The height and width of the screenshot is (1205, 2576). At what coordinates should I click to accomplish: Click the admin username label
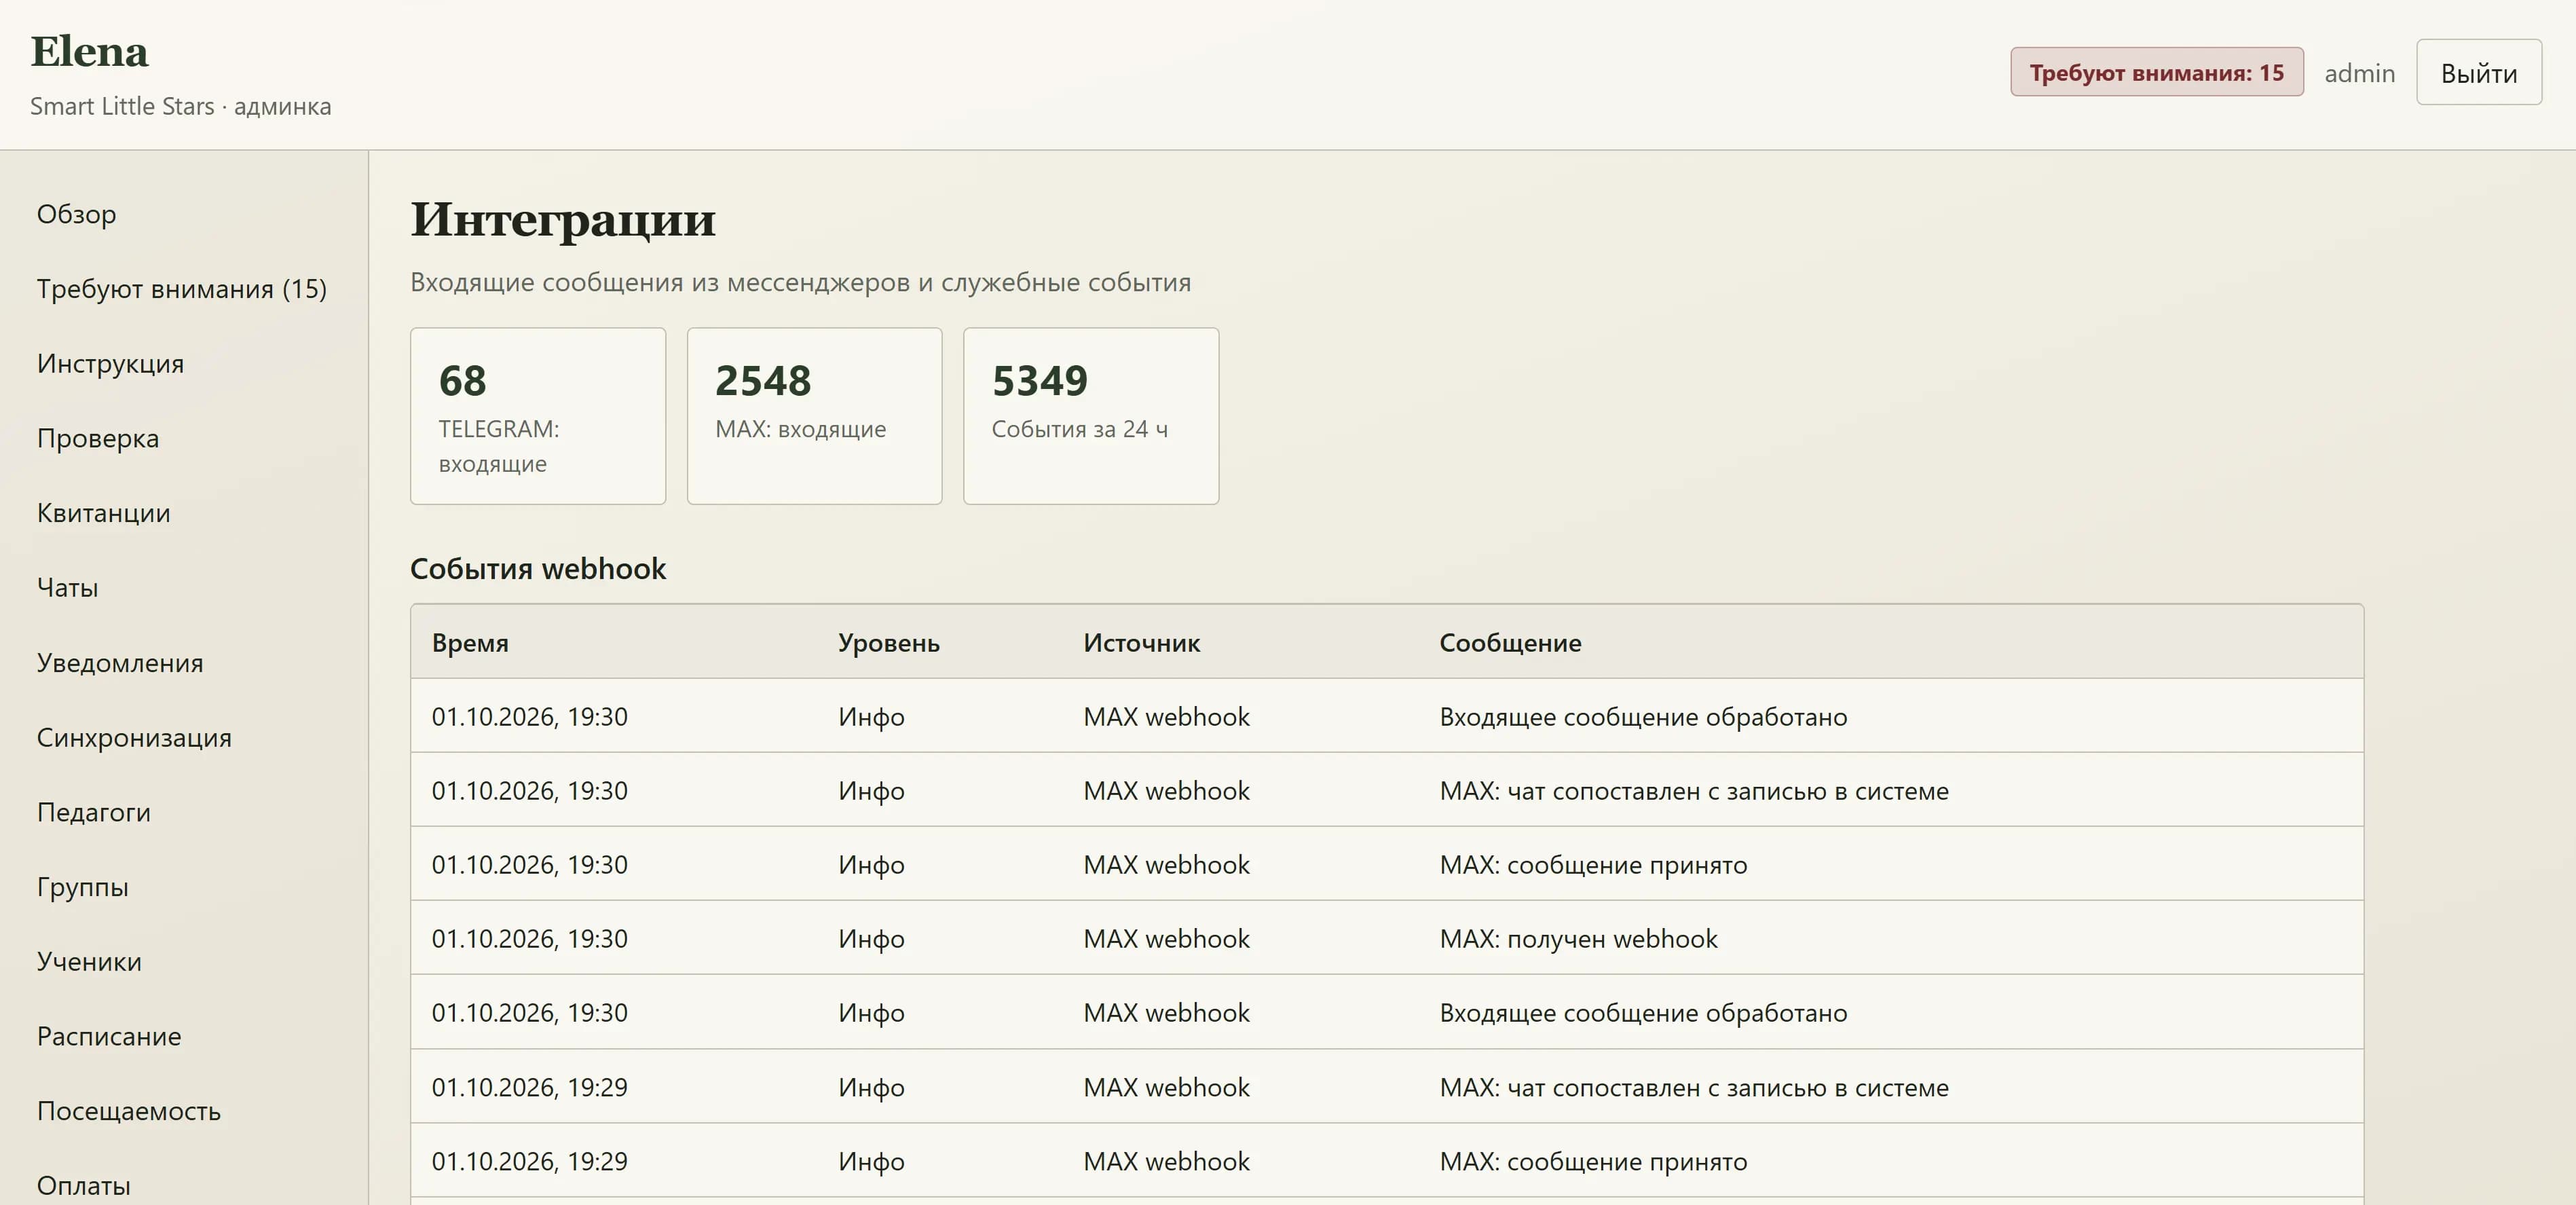tap(2360, 73)
